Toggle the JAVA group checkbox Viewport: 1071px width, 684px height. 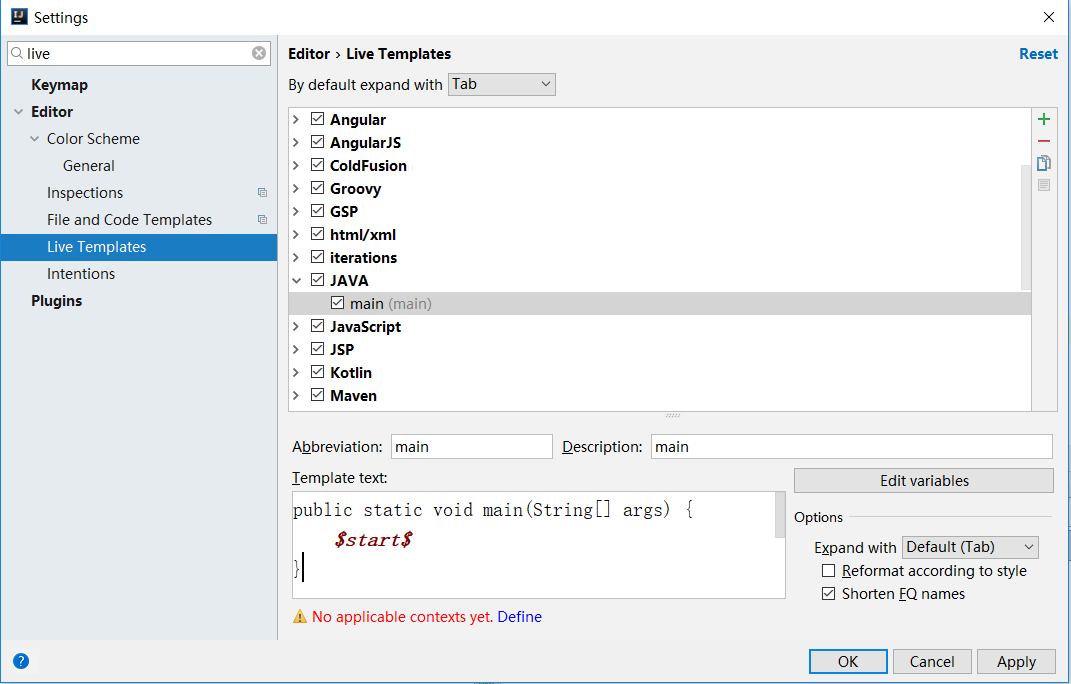pyautogui.click(x=317, y=280)
